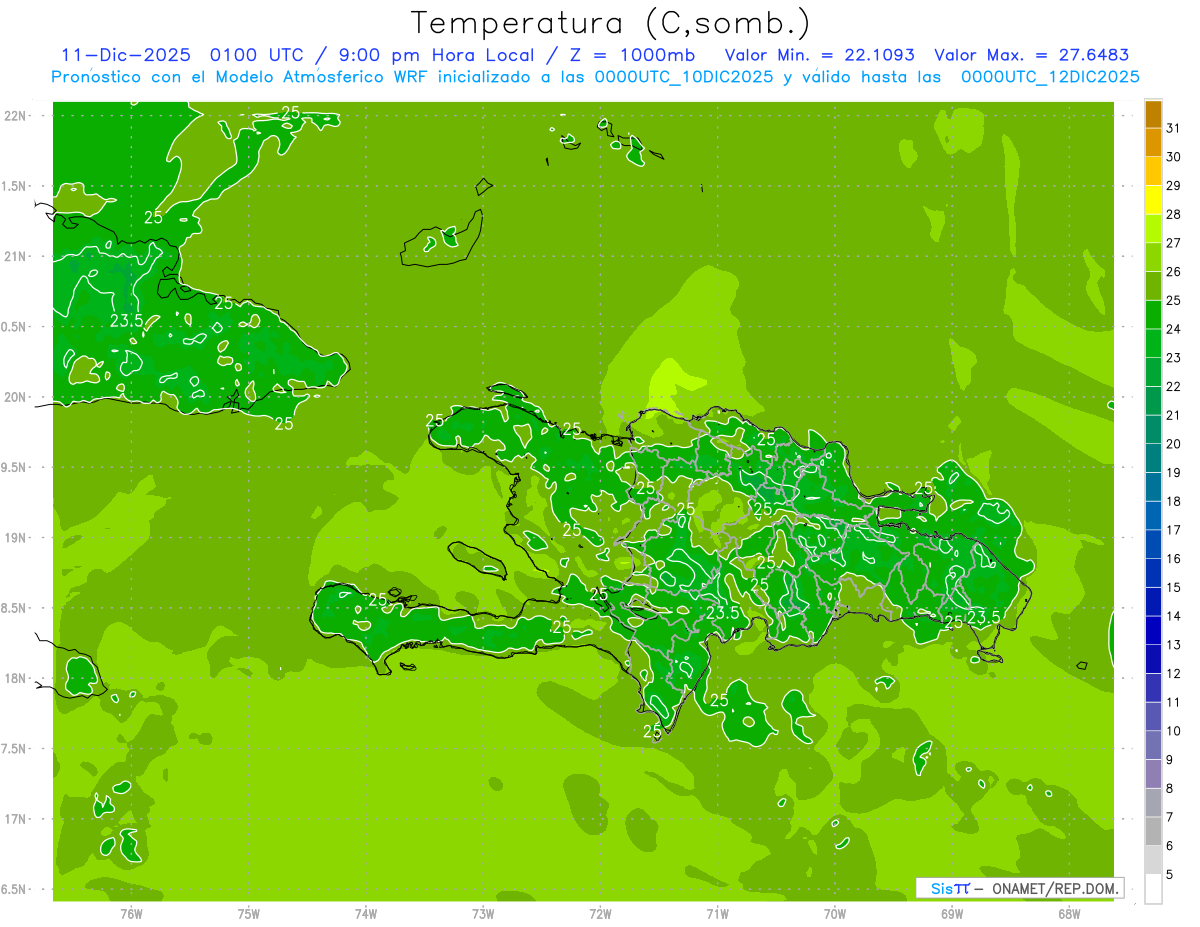This screenshot has height=927, width=1200.
Task: Pick the blue legend band between 17 and 18
Action: pyautogui.click(x=1153, y=516)
